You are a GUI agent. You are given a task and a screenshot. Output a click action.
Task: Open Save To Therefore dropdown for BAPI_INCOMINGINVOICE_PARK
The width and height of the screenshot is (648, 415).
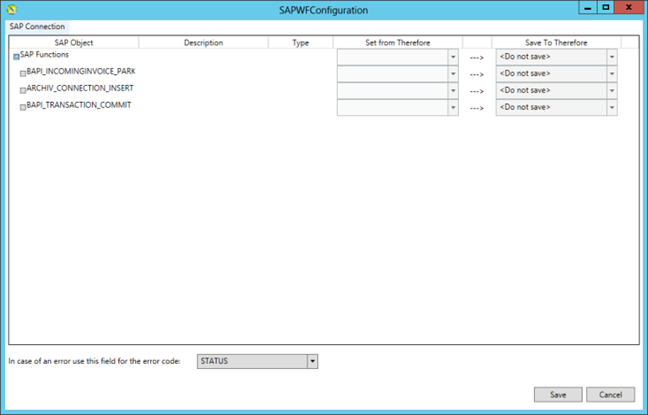(x=611, y=74)
